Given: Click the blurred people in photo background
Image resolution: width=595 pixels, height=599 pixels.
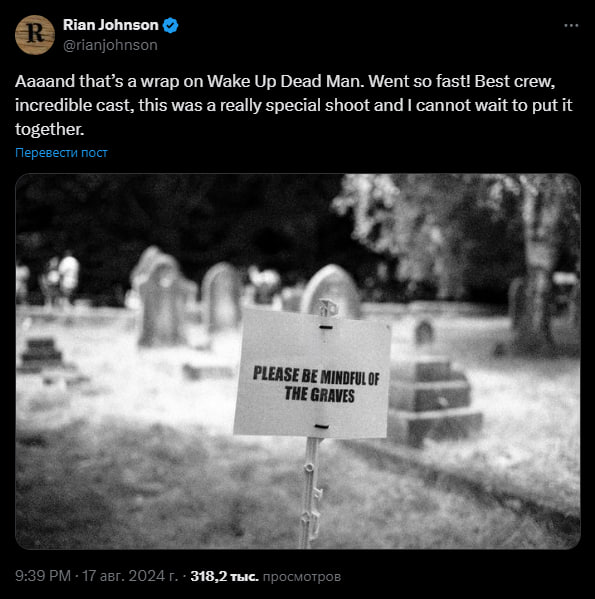Looking at the screenshot, I should [61, 277].
